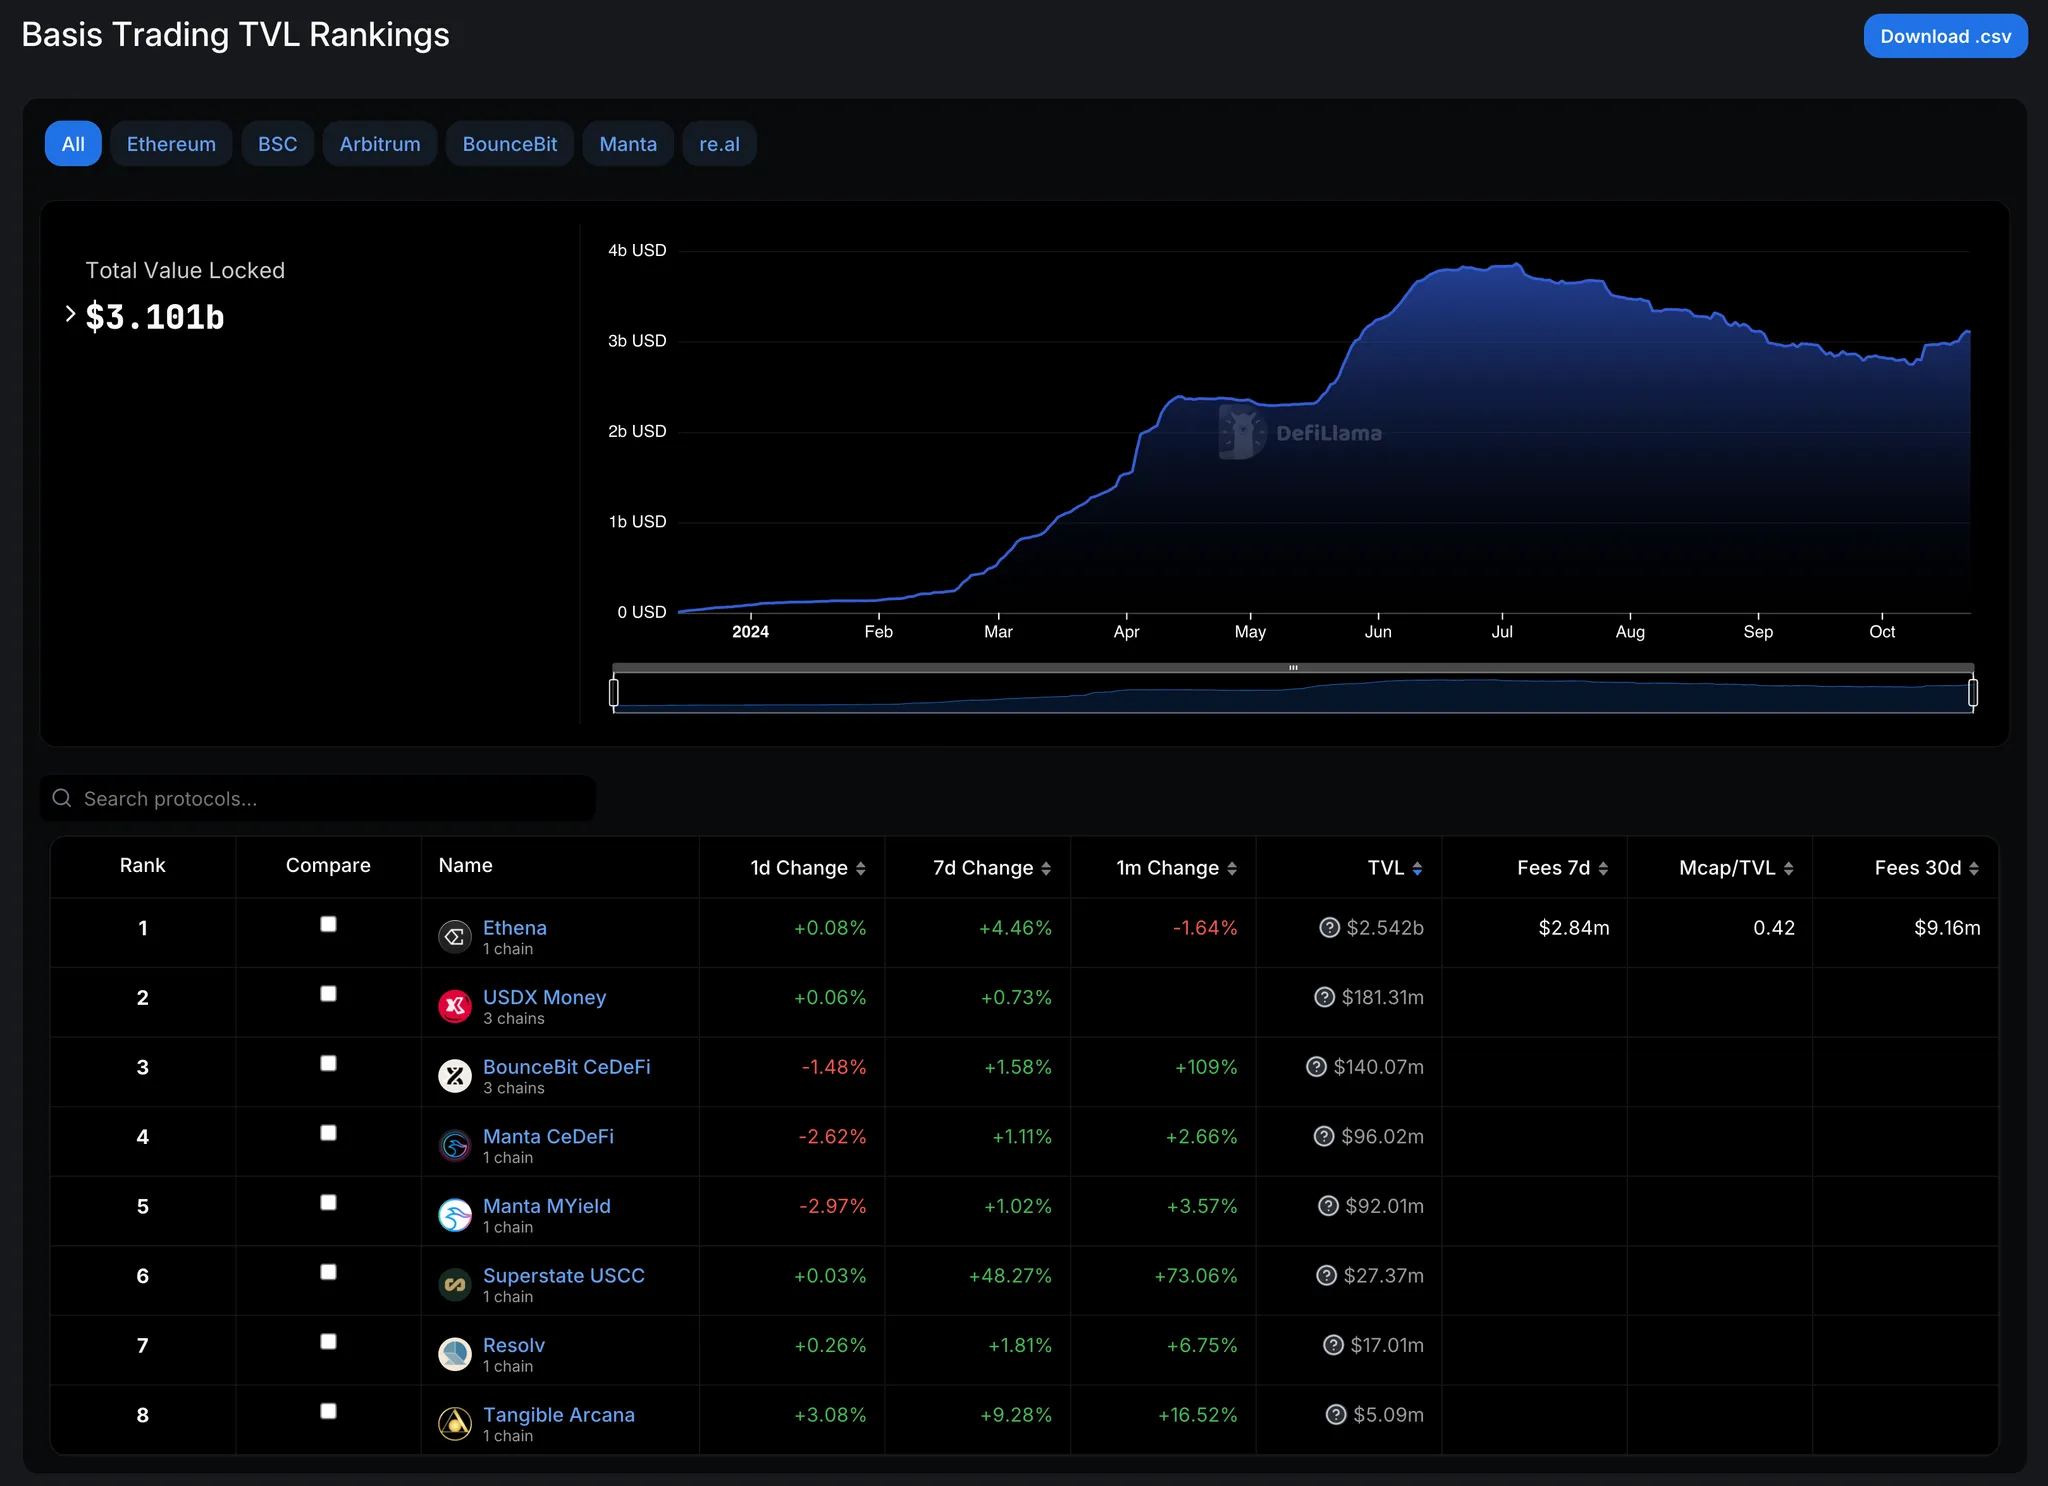
Task: Select the Ethereum chain tab
Action: click(171, 144)
